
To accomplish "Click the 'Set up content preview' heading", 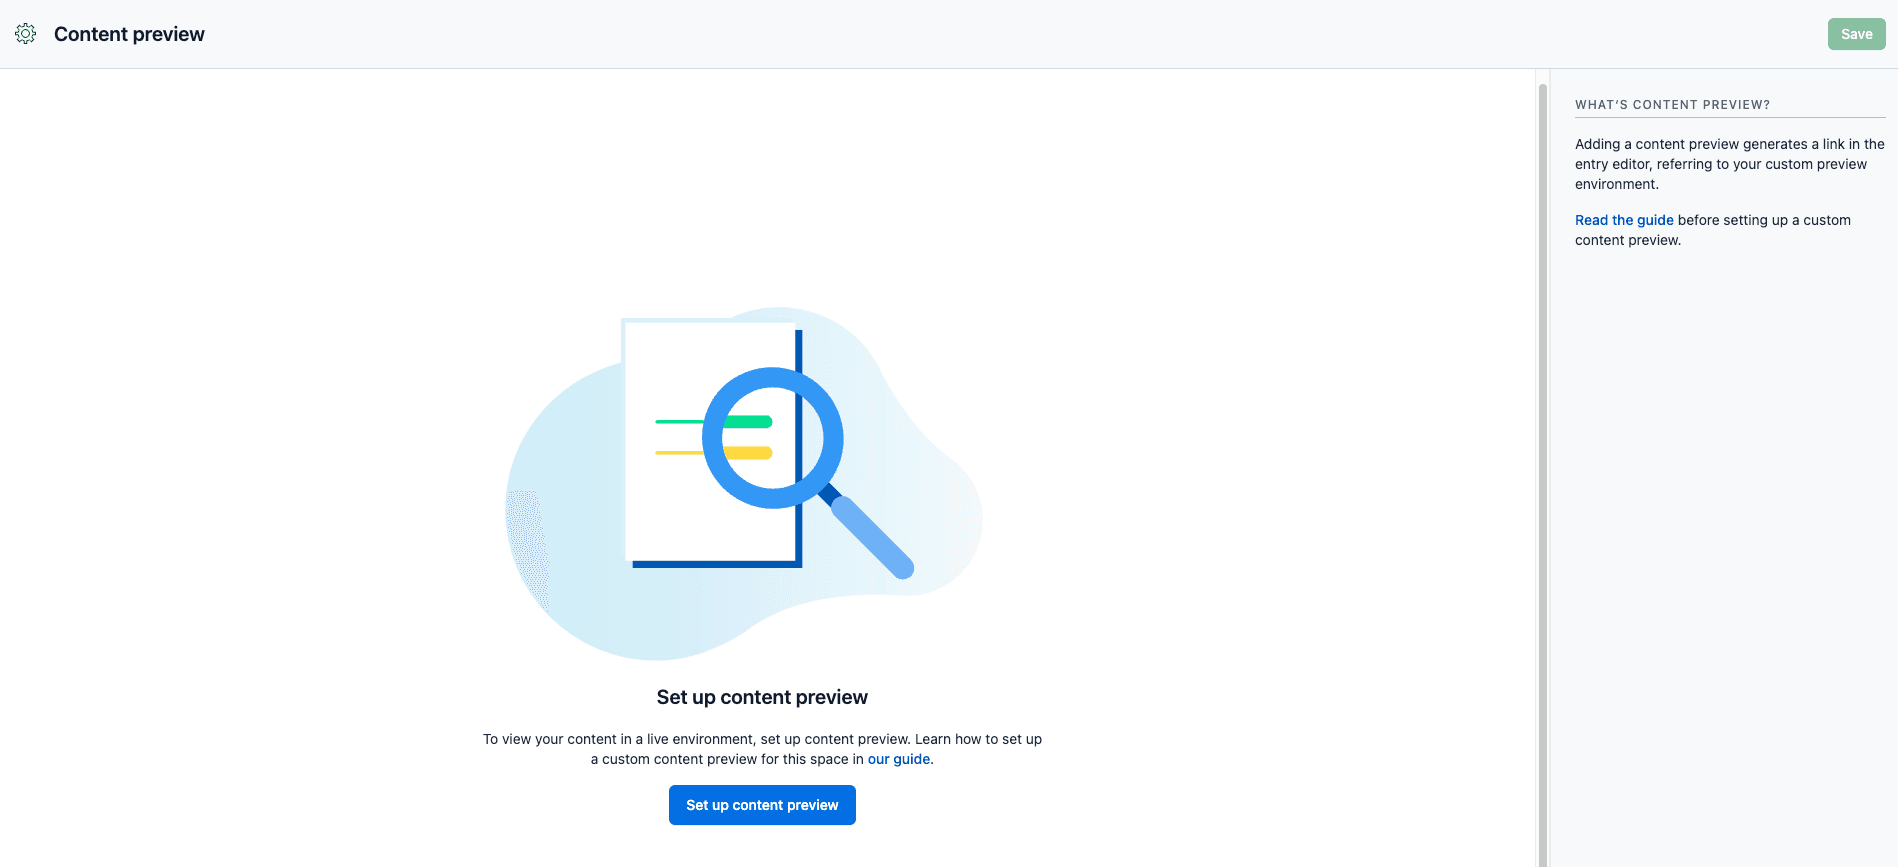I will (x=762, y=697).
